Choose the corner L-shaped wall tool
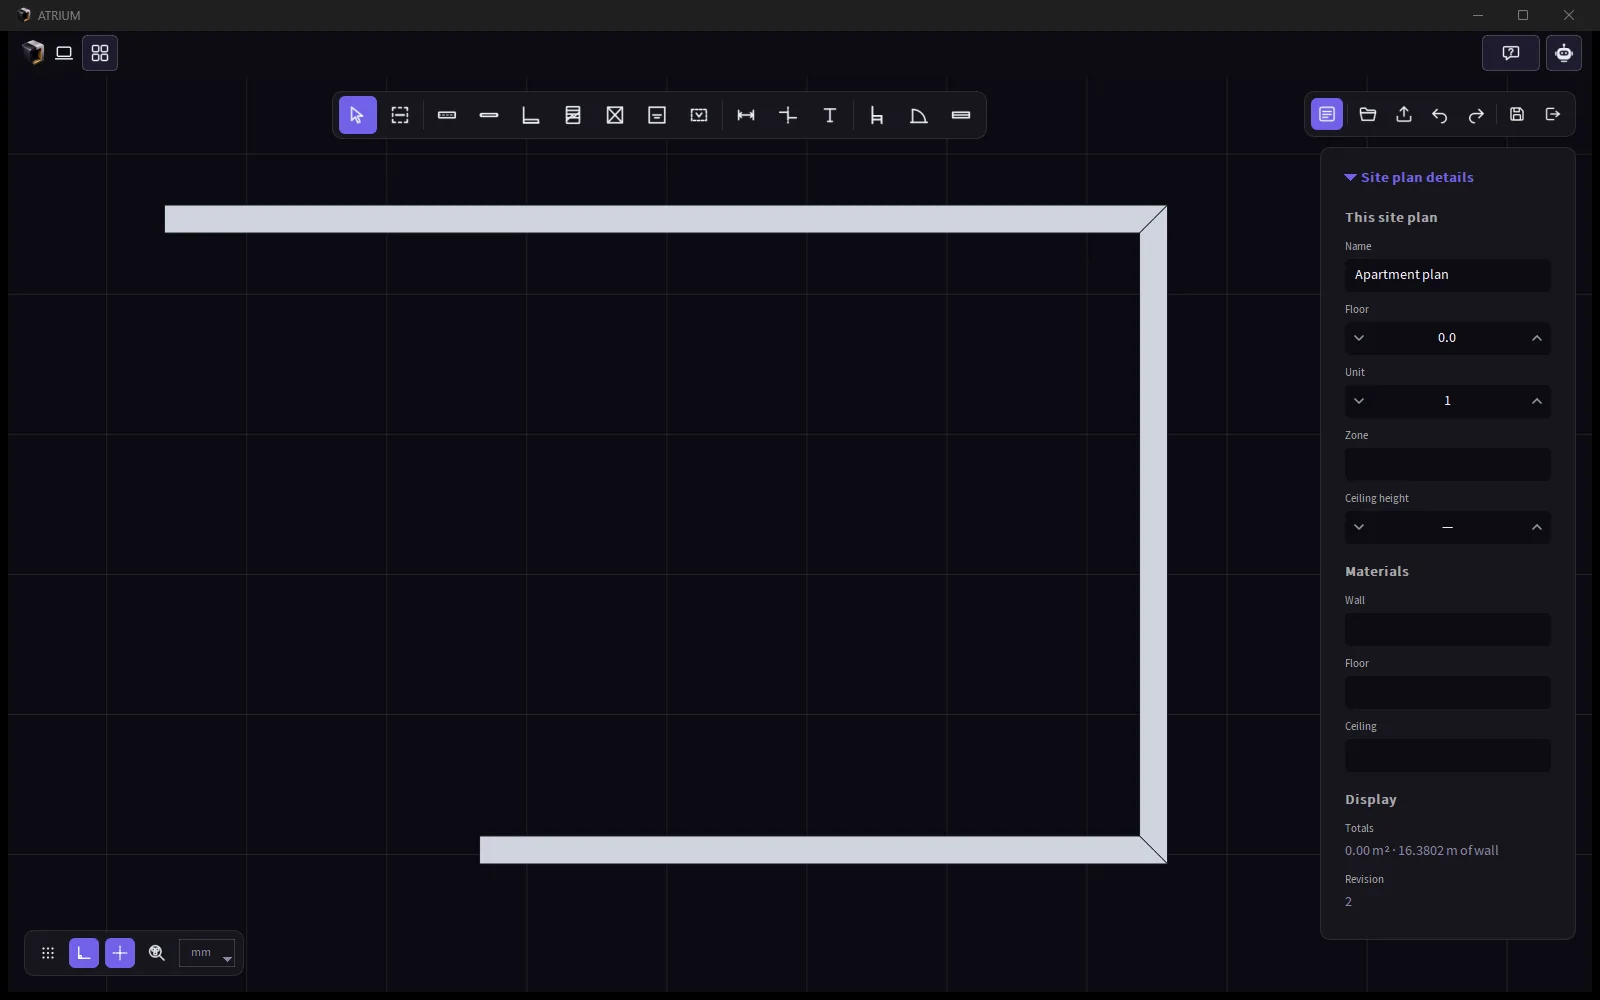1600x1000 pixels. [531, 115]
